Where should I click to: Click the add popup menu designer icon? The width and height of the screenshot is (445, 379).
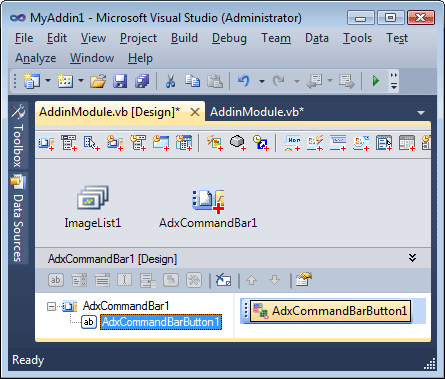[x=148, y=280]
